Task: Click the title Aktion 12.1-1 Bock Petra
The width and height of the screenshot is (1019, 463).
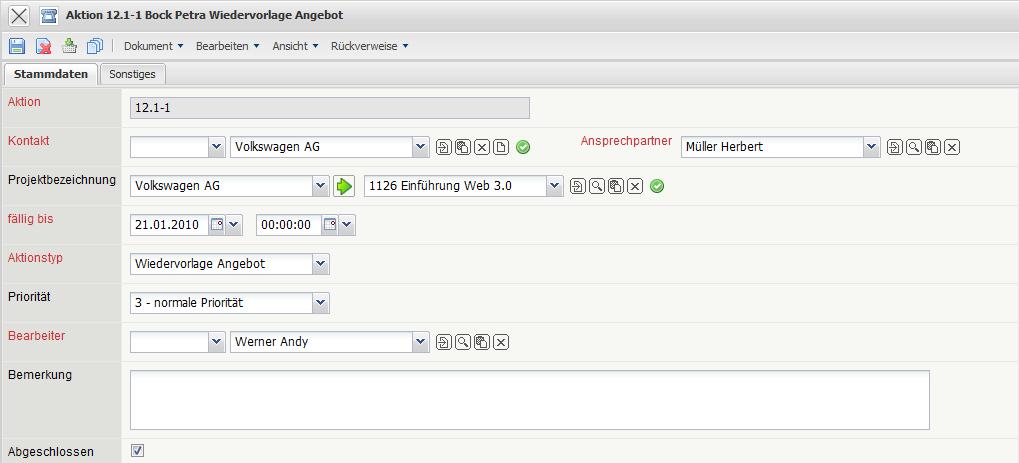Action: 205,15
